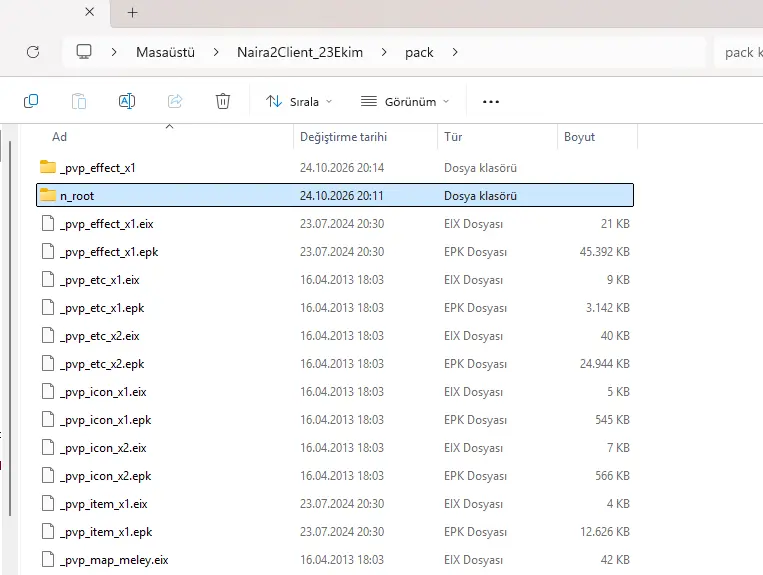Open the three-dots more options menu
Image resolution: width=763 pixels, height=575 pixels.
tap(490, 102)
